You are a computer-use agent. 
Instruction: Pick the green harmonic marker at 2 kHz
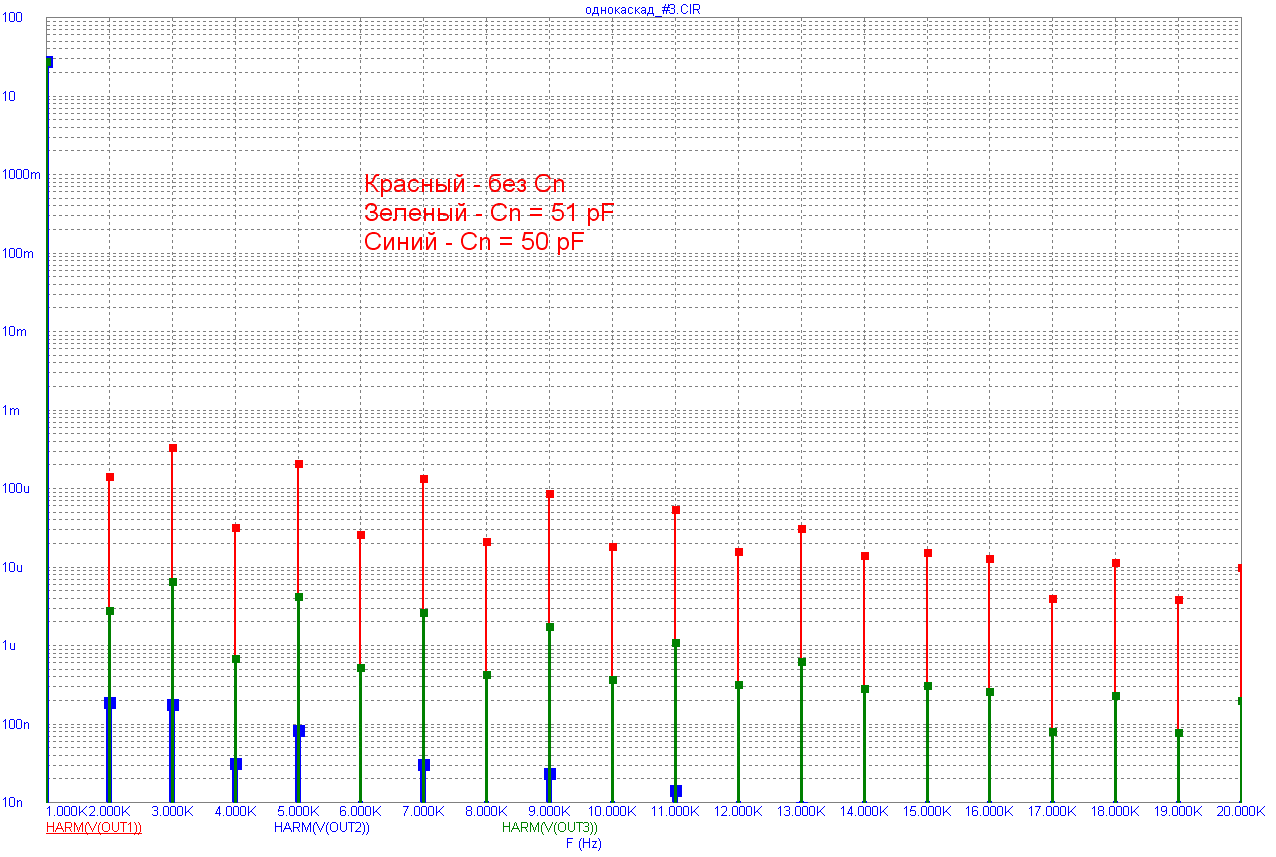click(110, 611)
